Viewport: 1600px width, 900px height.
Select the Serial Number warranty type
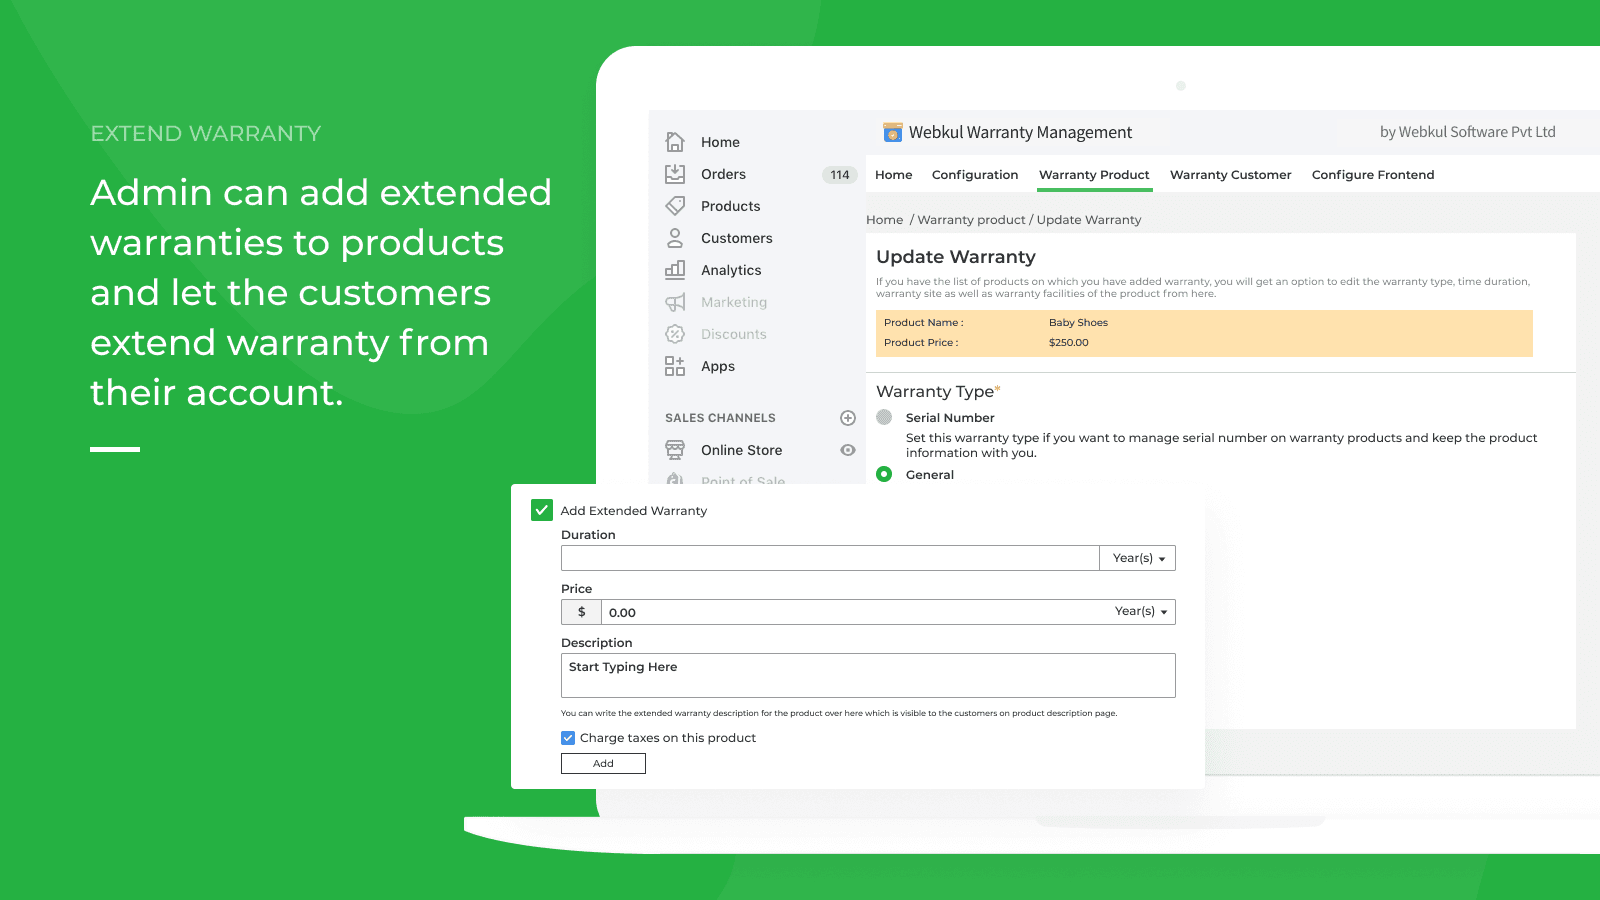click(x=884, y=417)
